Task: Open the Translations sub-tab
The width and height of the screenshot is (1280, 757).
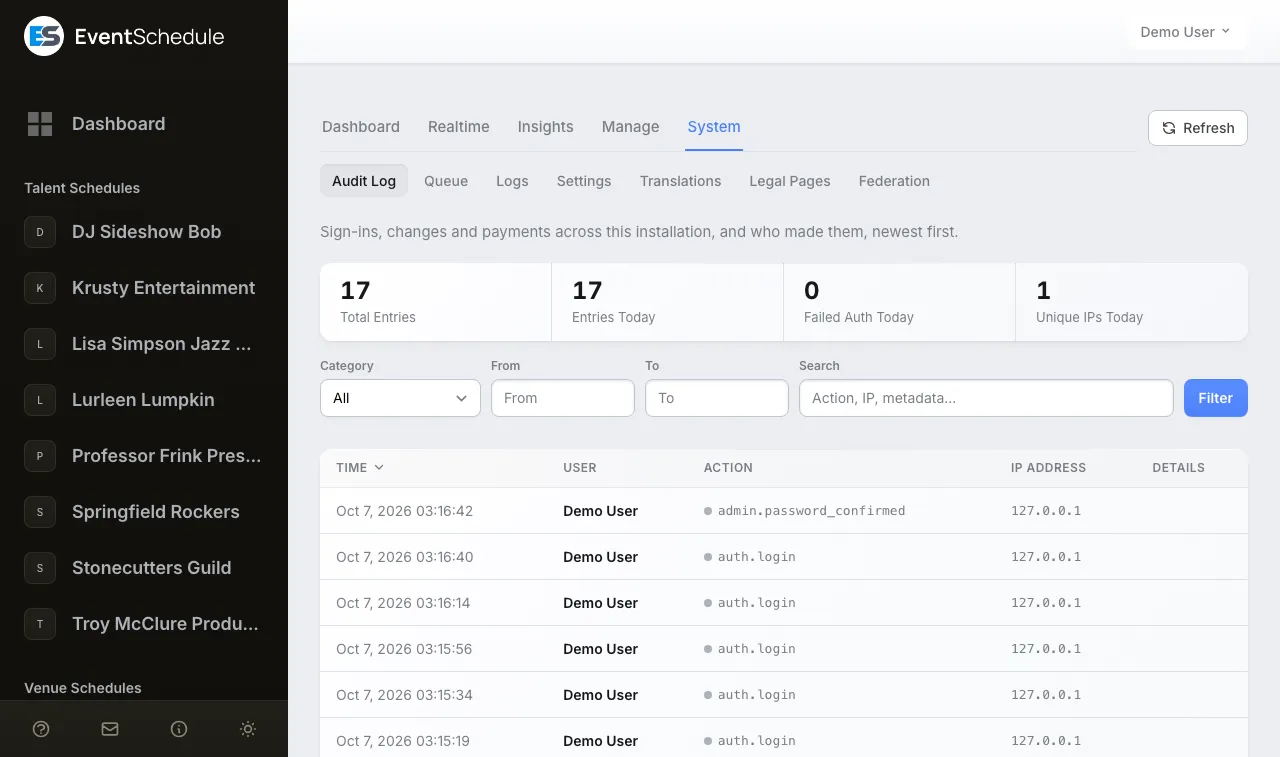Action: click(680, 181)
